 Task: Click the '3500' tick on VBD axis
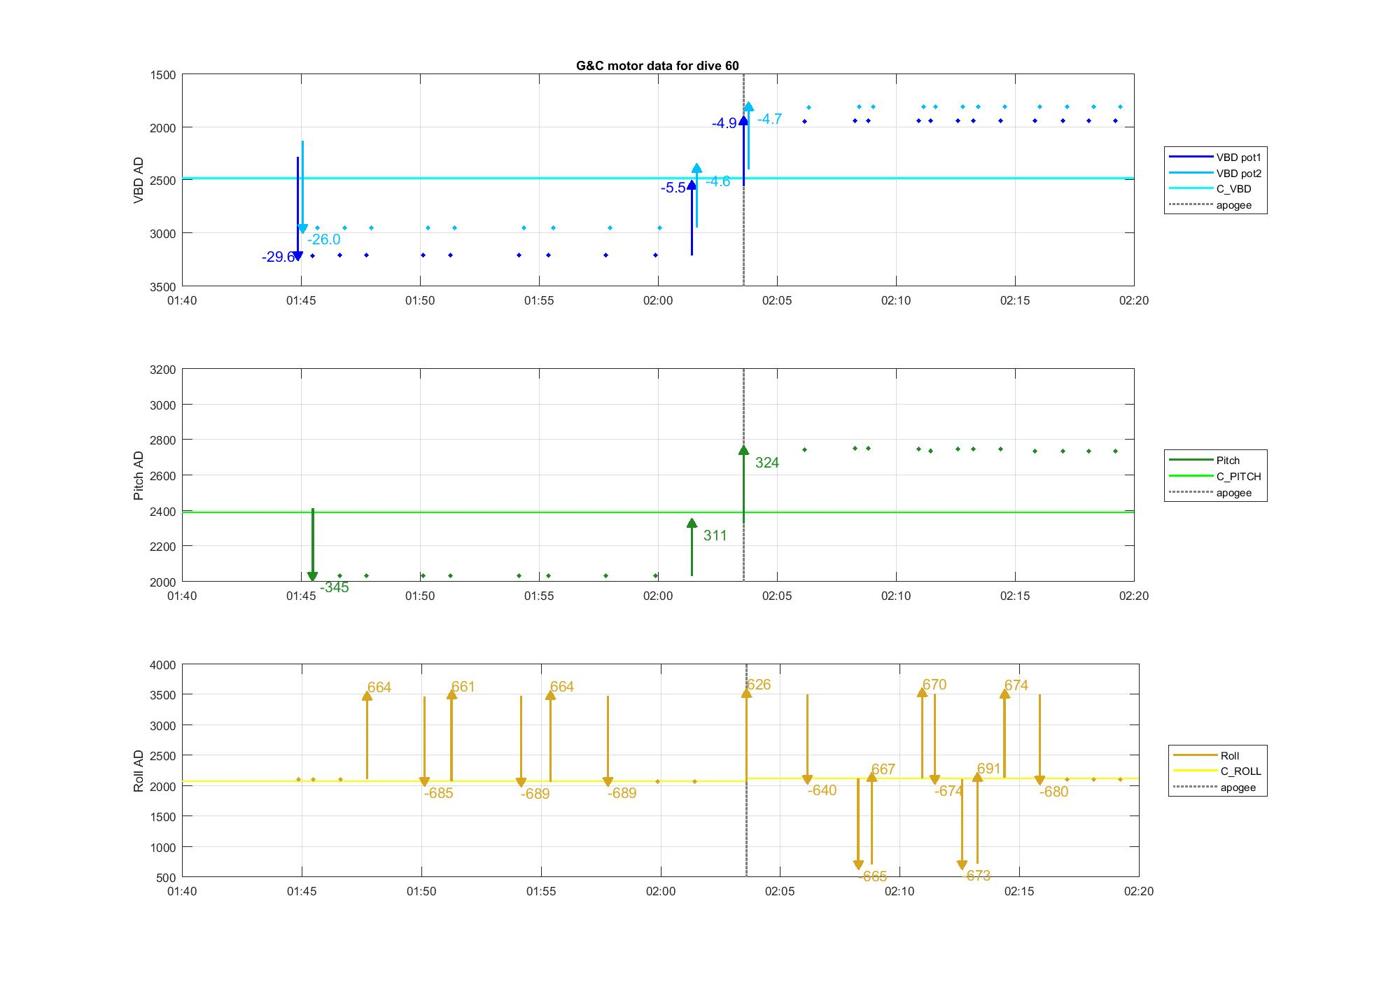click(163, 287)
